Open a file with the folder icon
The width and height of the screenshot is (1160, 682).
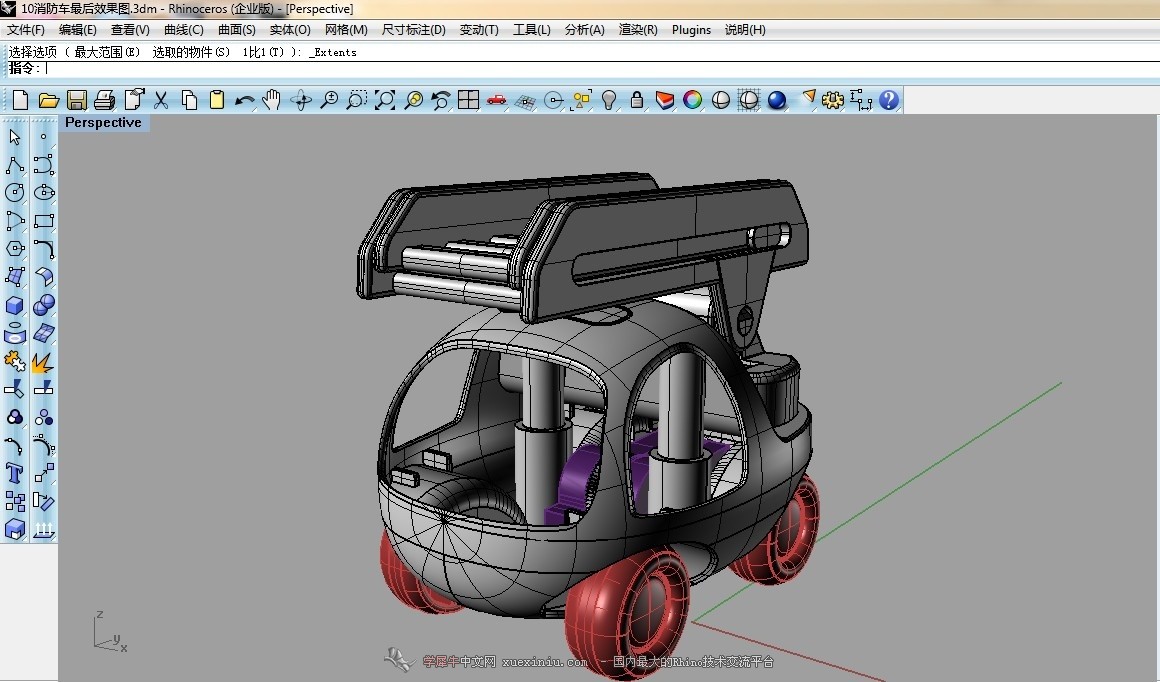[x=49, y=100]
